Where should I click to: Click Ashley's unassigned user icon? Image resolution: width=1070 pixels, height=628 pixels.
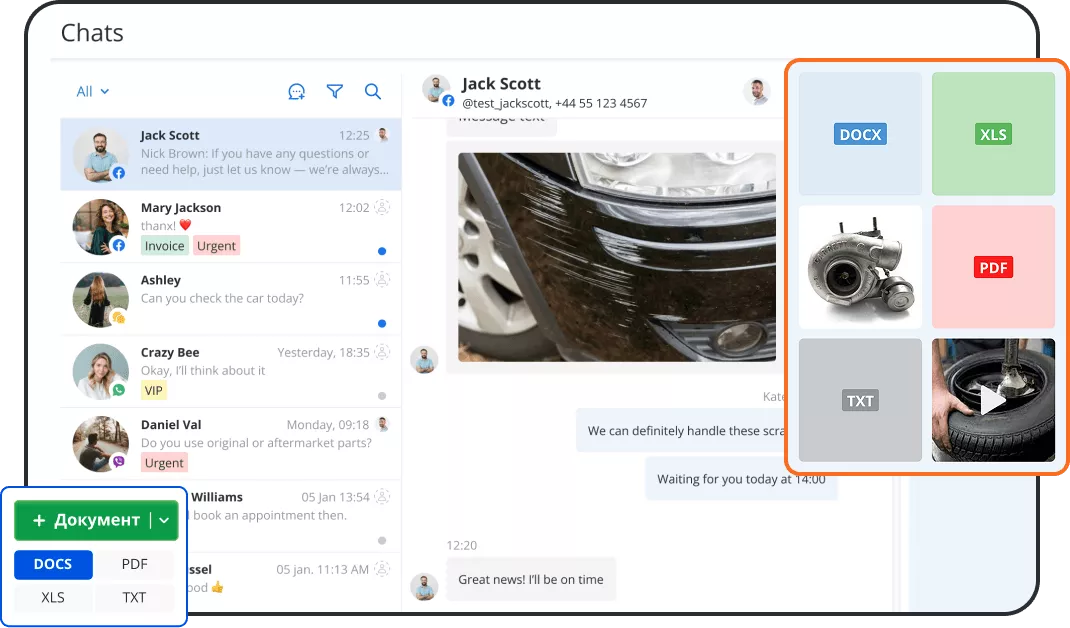383,279
